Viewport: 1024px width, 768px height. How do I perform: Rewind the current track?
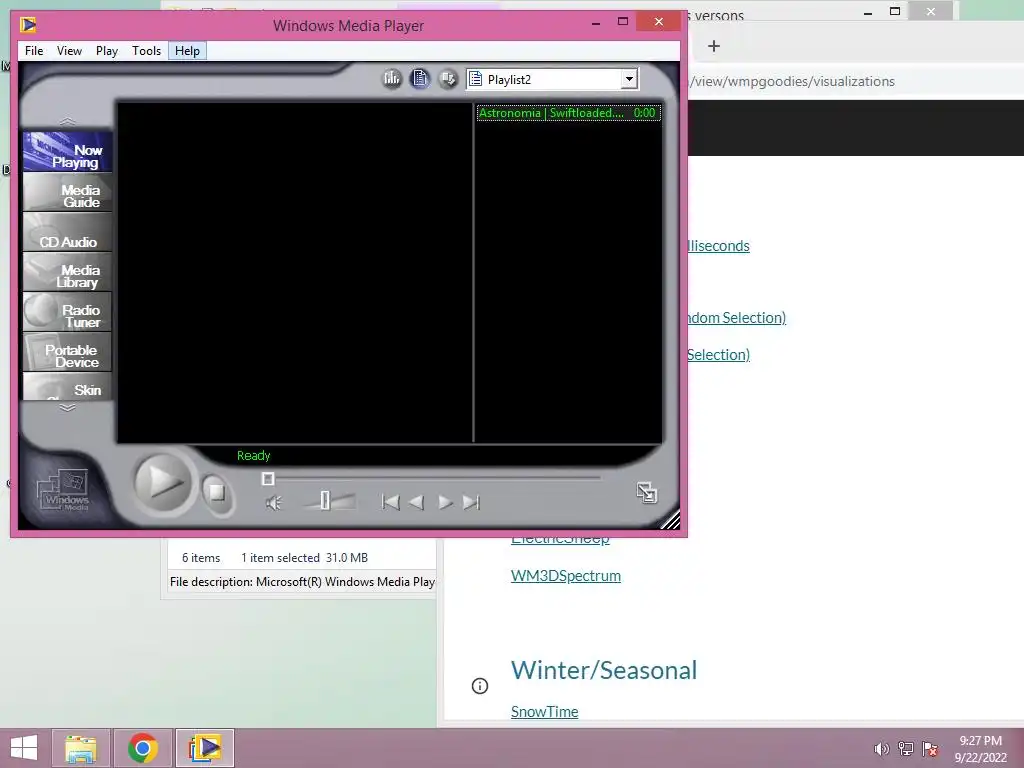pos(416,502)
